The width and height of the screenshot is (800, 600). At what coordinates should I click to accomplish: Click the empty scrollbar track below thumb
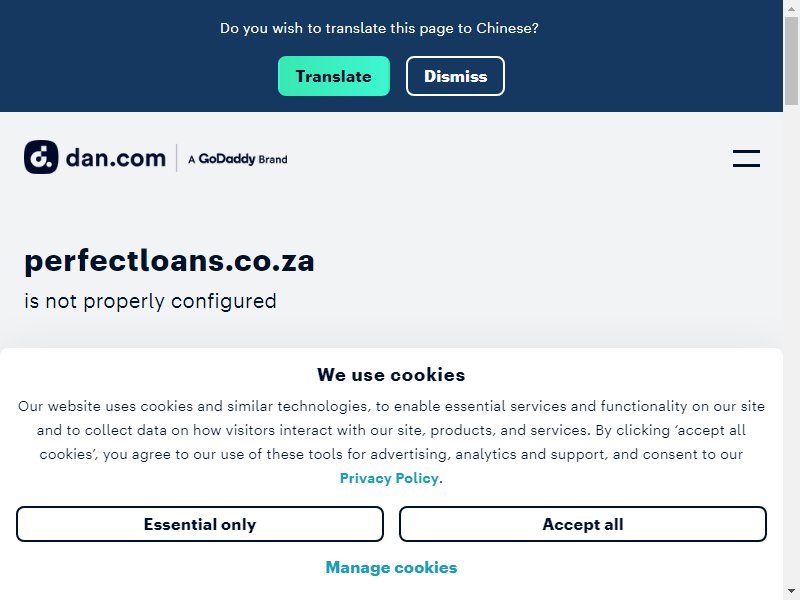pos(791,347)
